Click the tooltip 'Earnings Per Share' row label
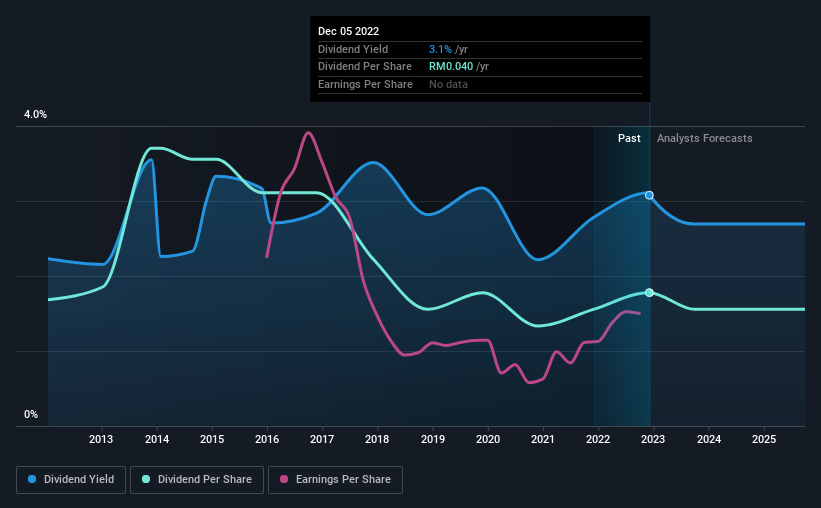This screenshot has height=508, width=821. (x=365, y=84)
